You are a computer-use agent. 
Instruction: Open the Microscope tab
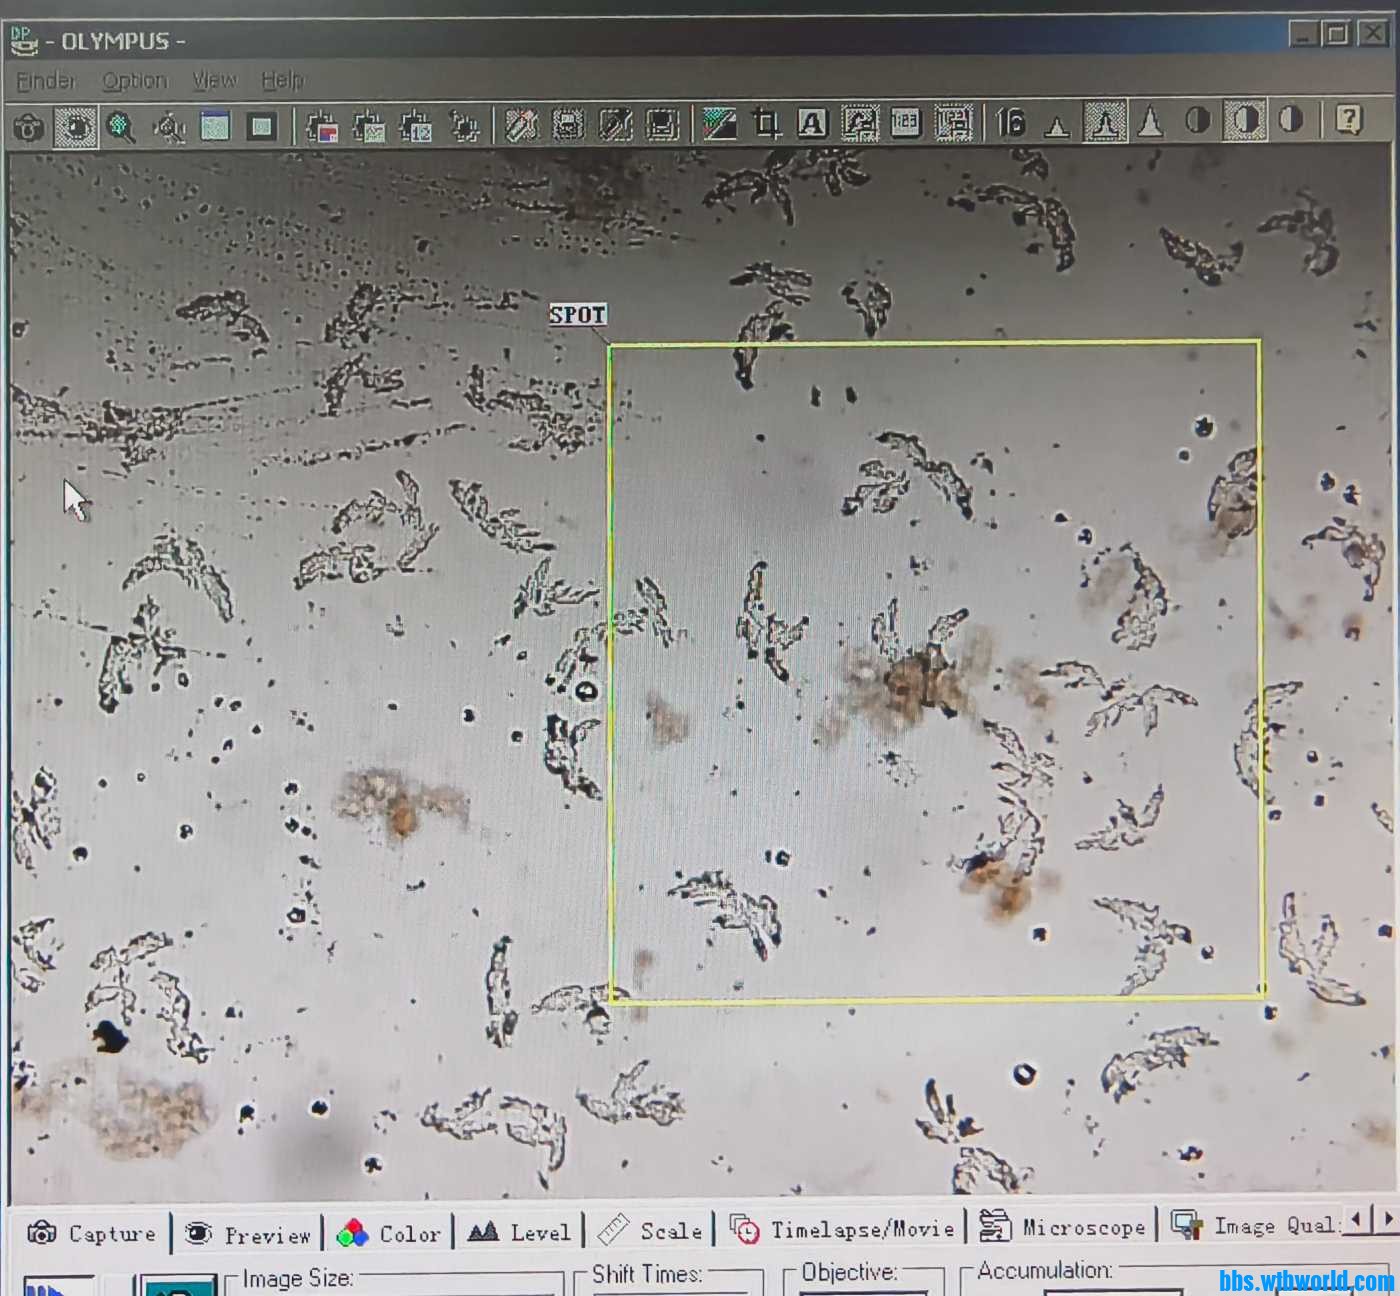point(1062,1227)
